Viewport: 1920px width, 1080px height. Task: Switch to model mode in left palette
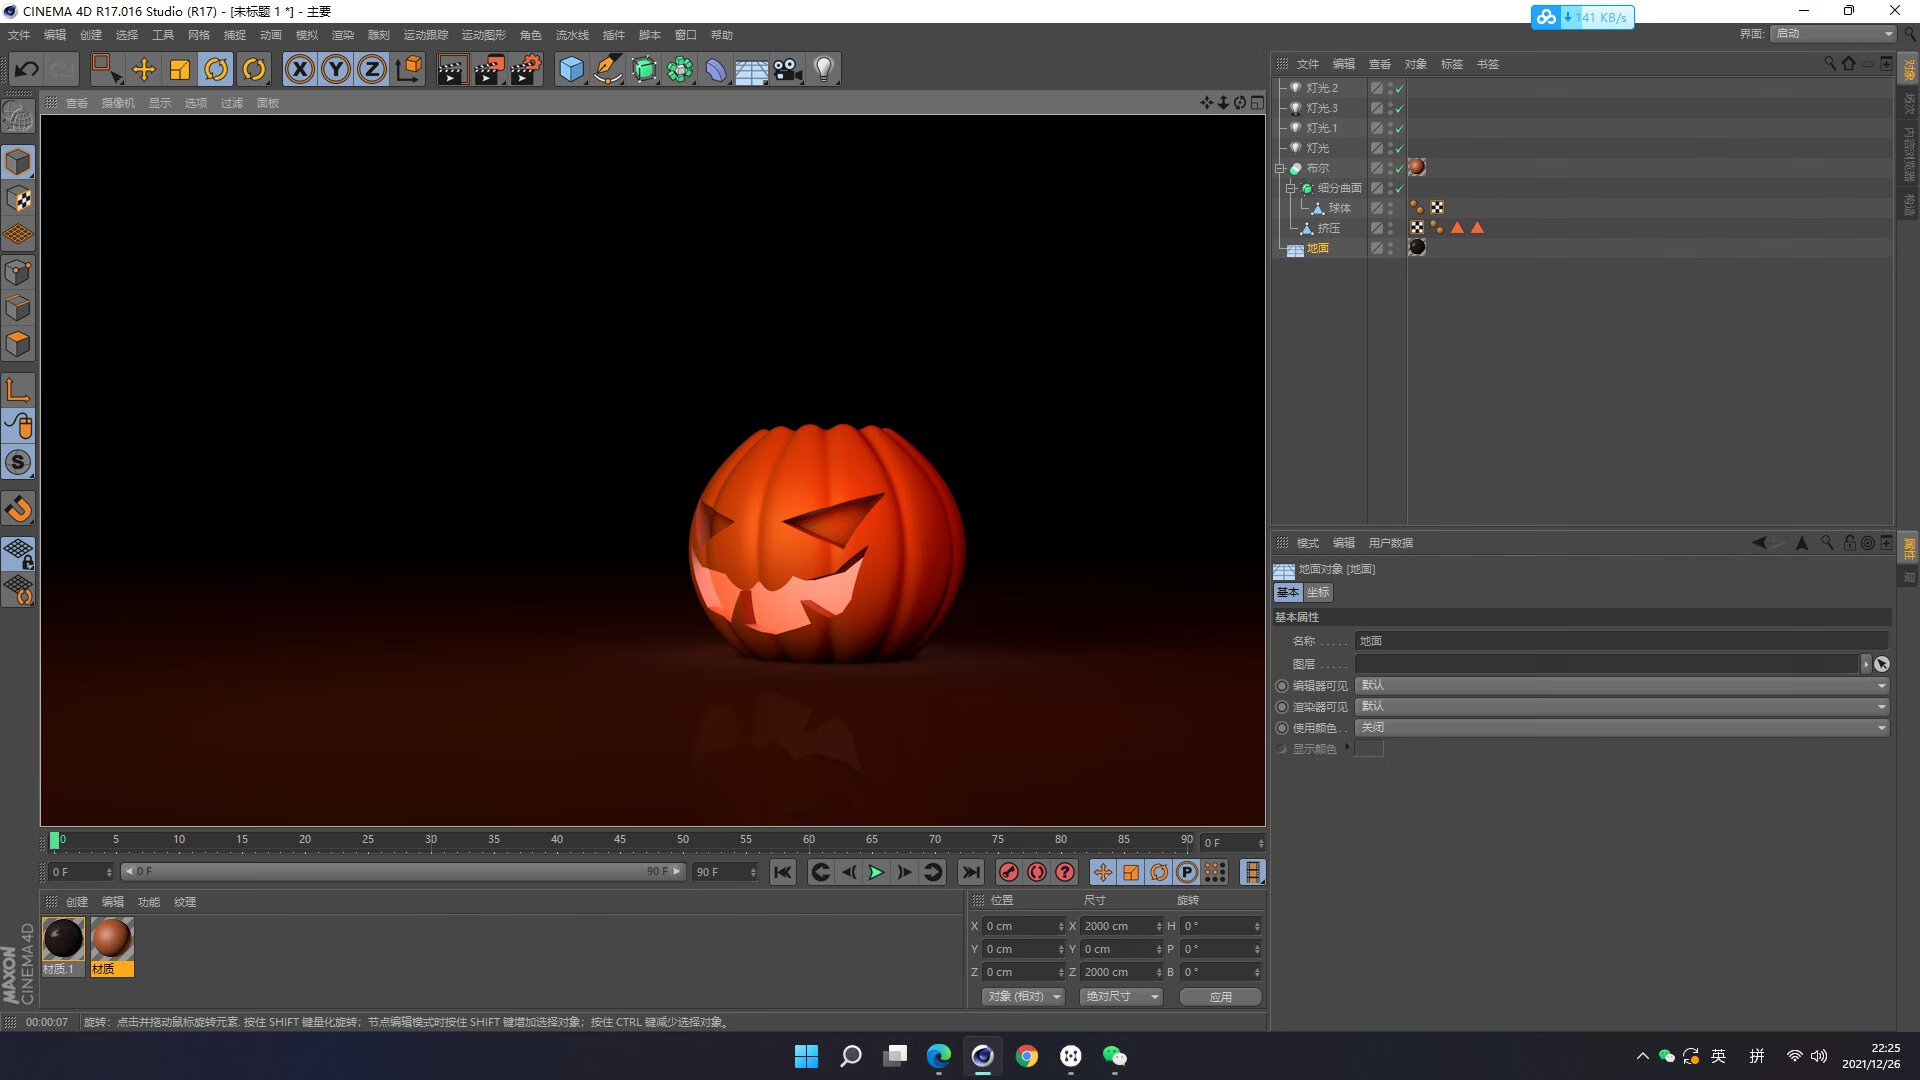coord(18,162)
